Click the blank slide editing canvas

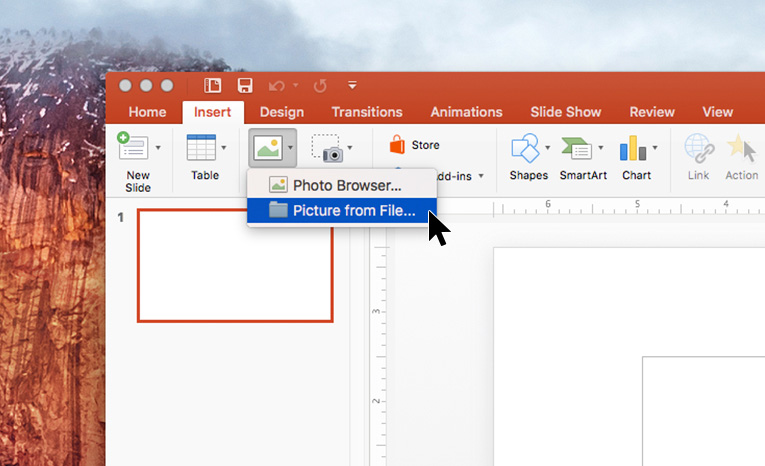point(629,357)
